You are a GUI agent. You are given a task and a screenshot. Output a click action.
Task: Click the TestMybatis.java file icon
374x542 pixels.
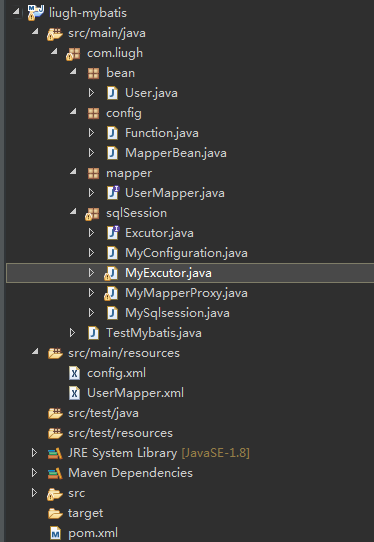click(93, 333)
